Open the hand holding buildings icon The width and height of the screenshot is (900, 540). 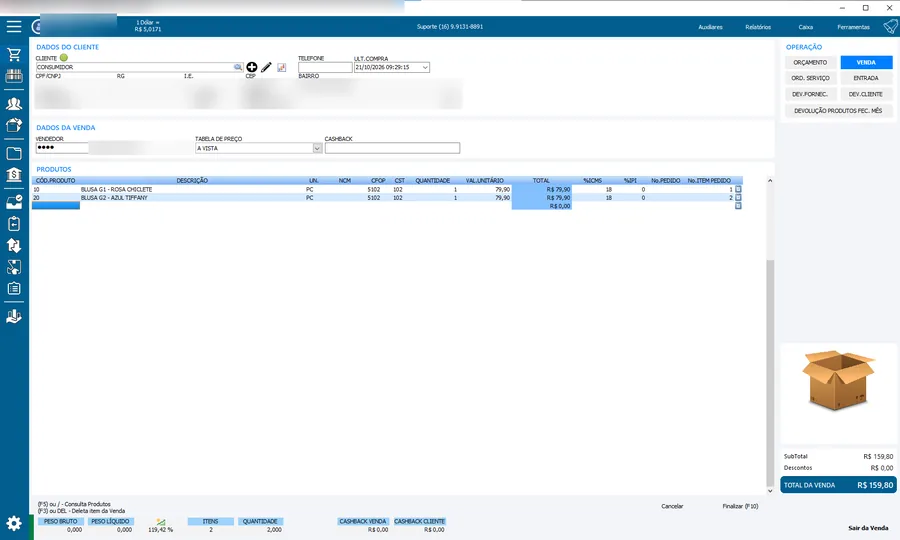click(14, 316)
